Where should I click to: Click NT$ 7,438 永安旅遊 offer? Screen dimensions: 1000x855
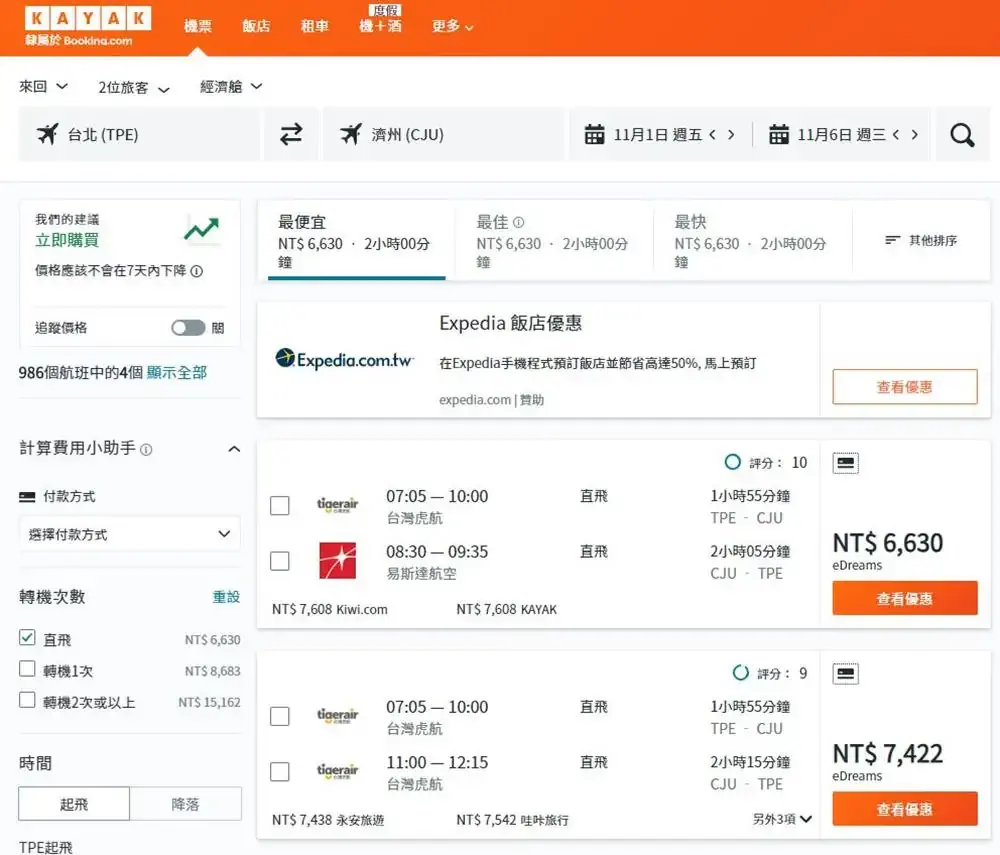click(328, 820)
